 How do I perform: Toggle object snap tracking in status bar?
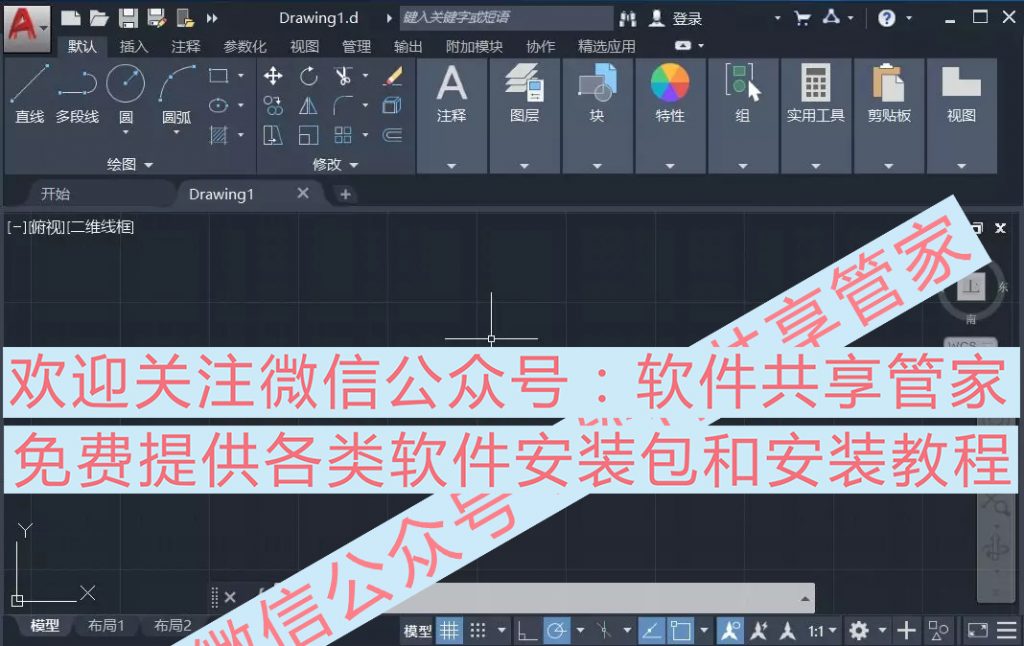pos(651,630)
